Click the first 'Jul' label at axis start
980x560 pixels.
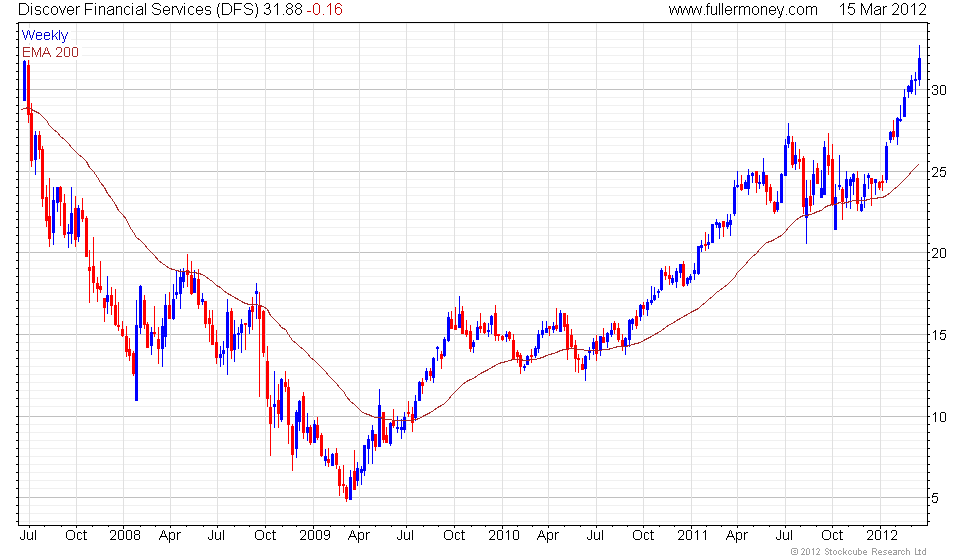coord(28,535)
